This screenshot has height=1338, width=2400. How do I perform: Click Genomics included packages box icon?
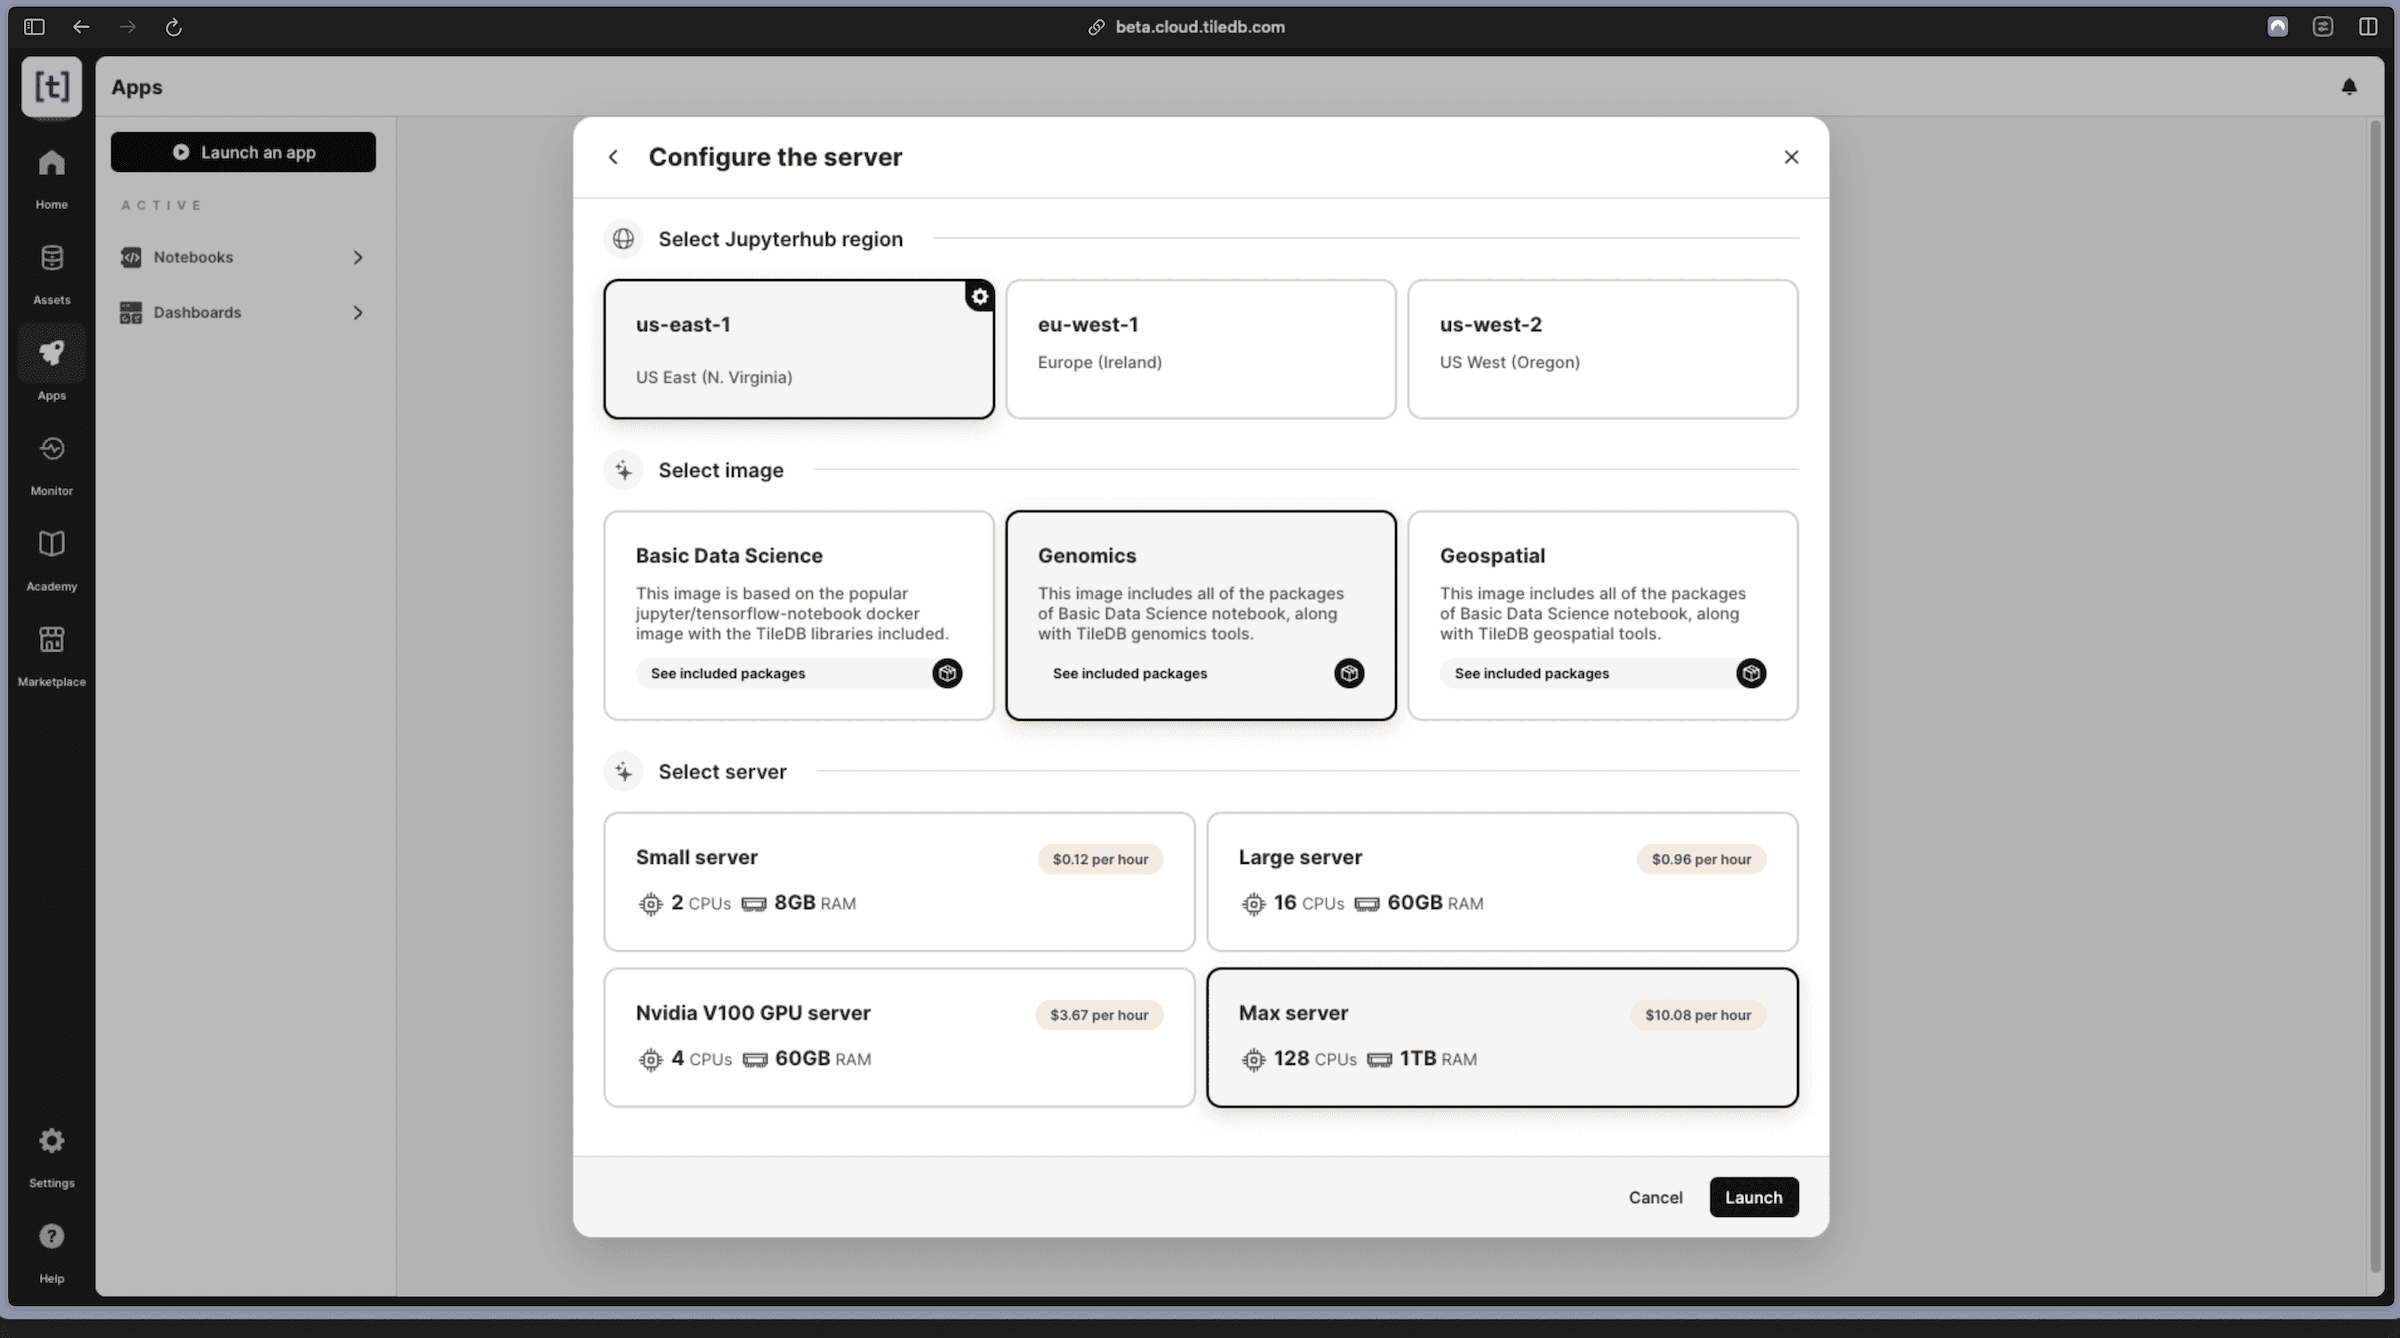1348,673
